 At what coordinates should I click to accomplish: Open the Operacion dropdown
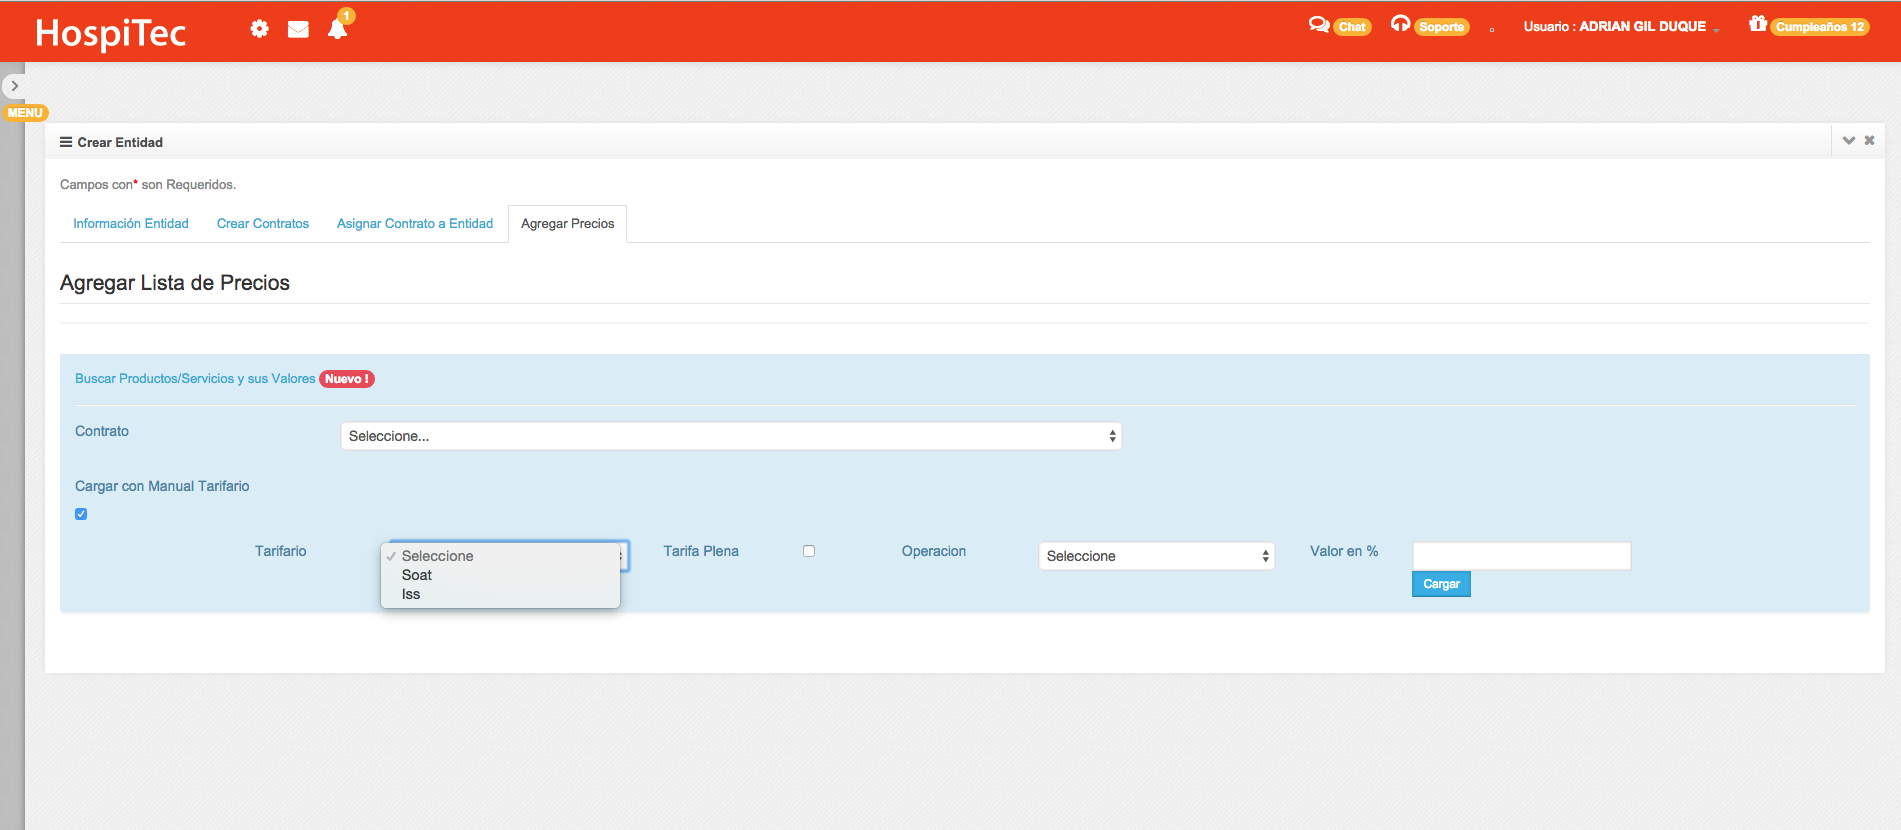pos(1156,556)
